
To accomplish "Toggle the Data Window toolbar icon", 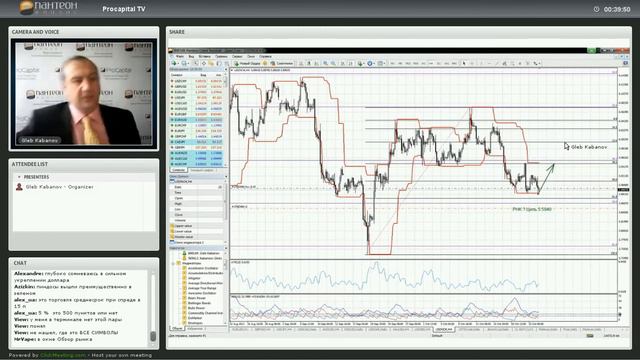I will pos(204,63).
